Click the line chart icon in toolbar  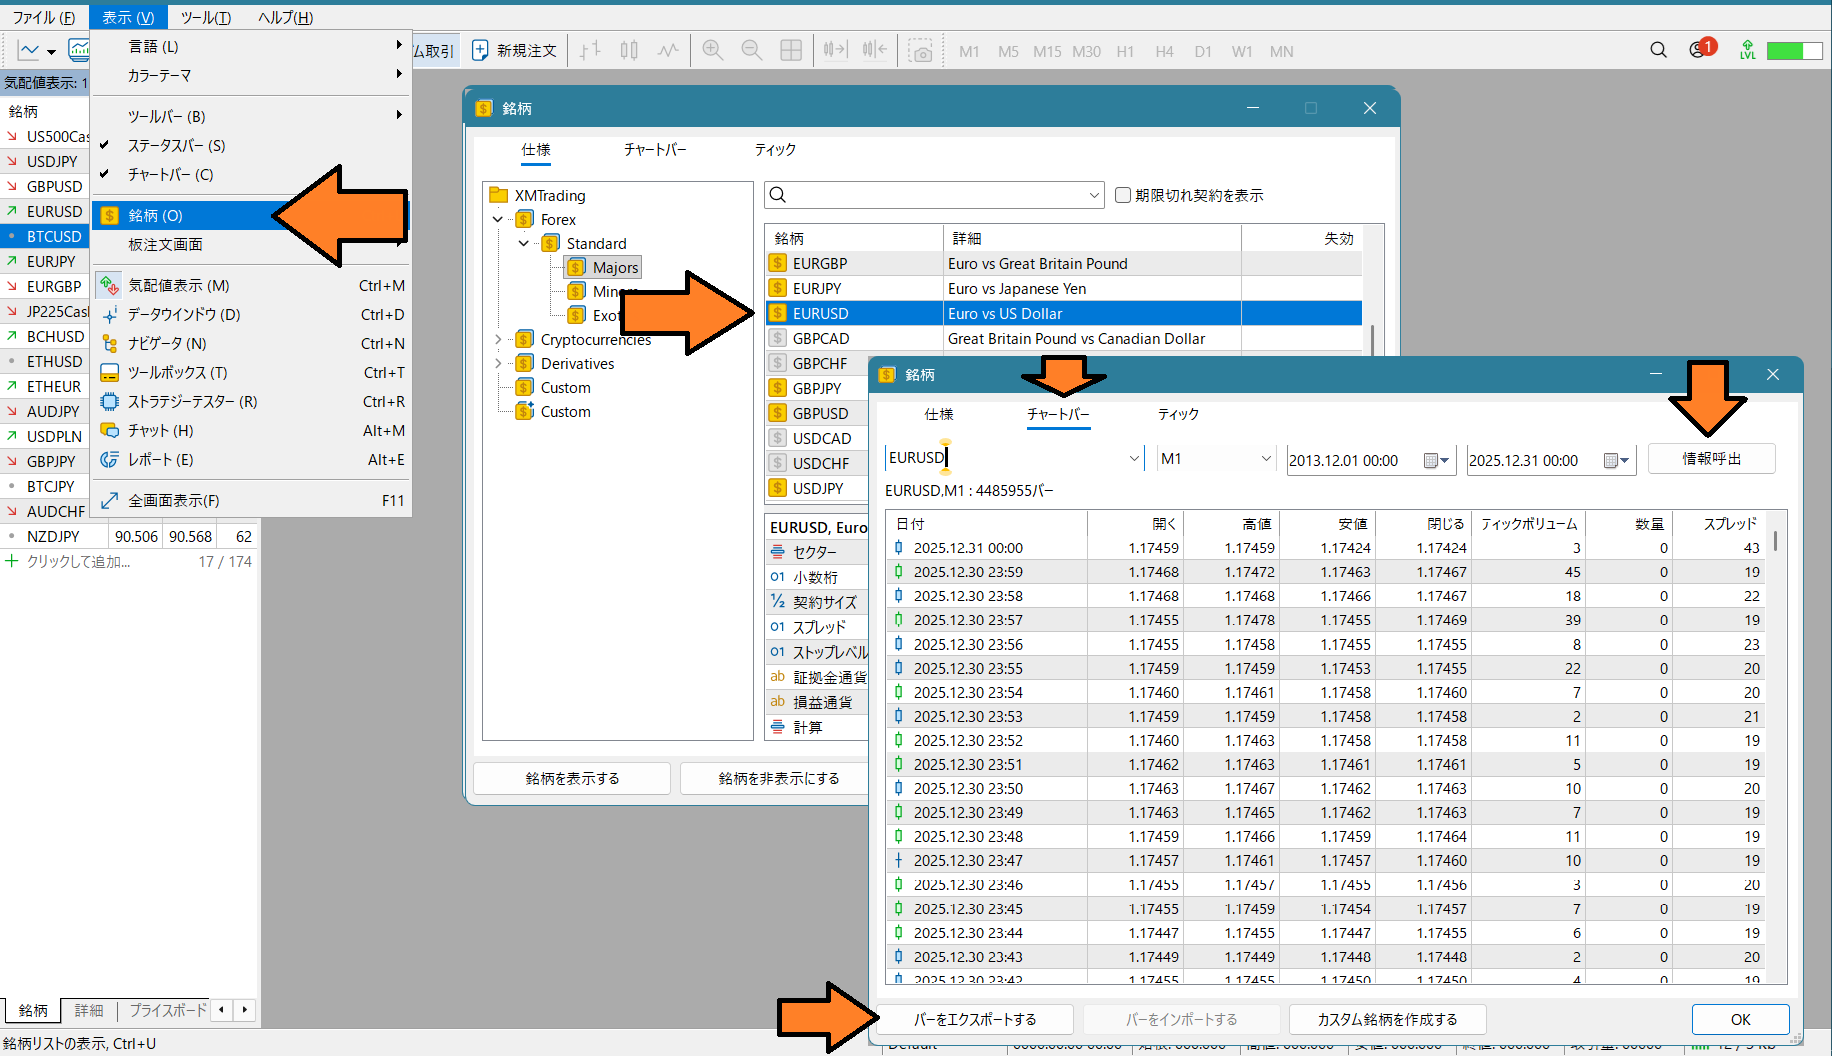tap(668, 51)
